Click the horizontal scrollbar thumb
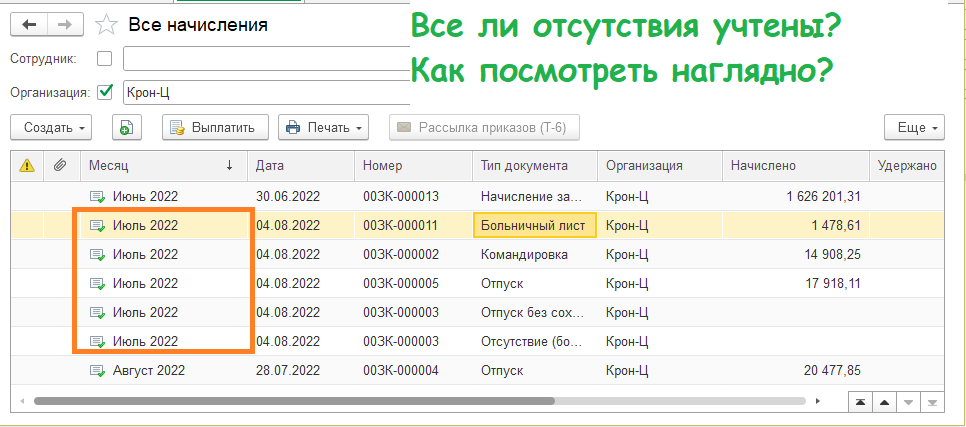This screenshot has height=427, width=966. (x=294, y=401)
